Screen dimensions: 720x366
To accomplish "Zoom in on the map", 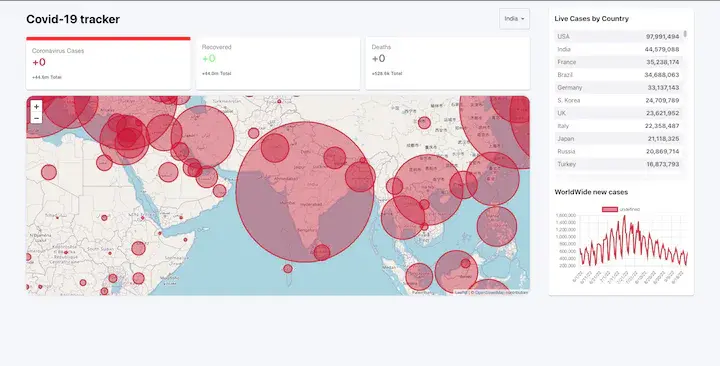I will pyautogui.click(x=36, y=107).
